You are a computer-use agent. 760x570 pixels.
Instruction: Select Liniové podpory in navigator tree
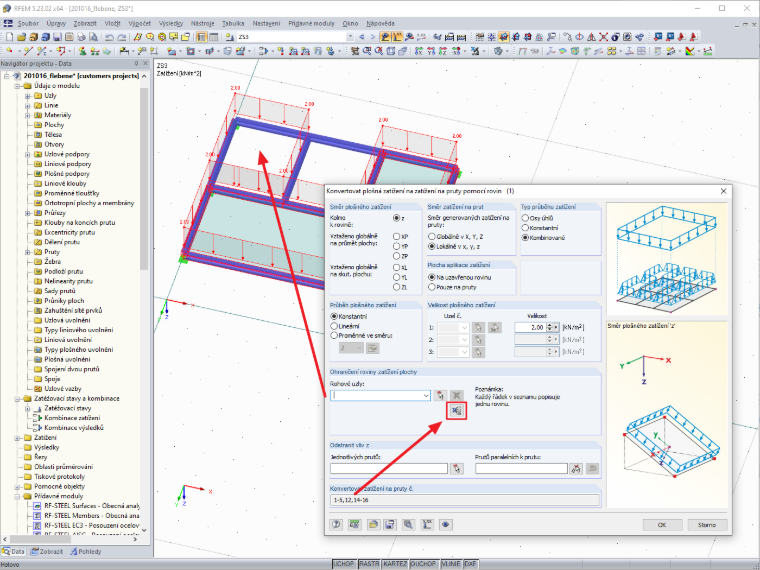[x=67, y=164]
